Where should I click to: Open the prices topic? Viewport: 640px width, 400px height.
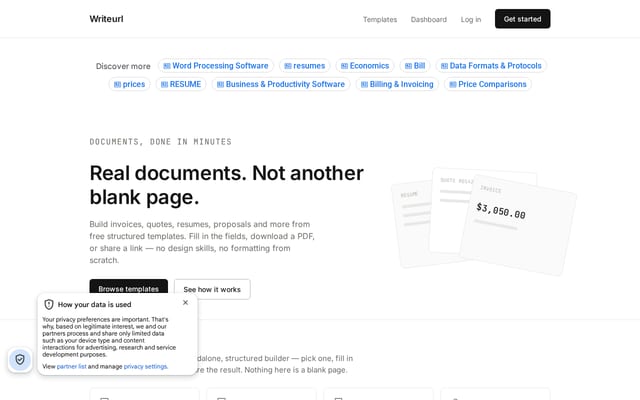pos(129,84)
